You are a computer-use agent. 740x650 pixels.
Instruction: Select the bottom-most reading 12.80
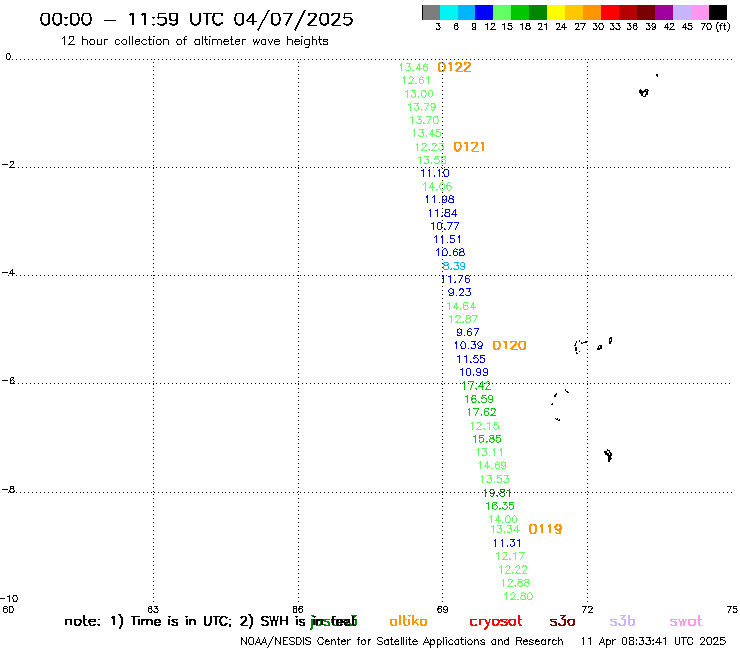tap(518, 596)
